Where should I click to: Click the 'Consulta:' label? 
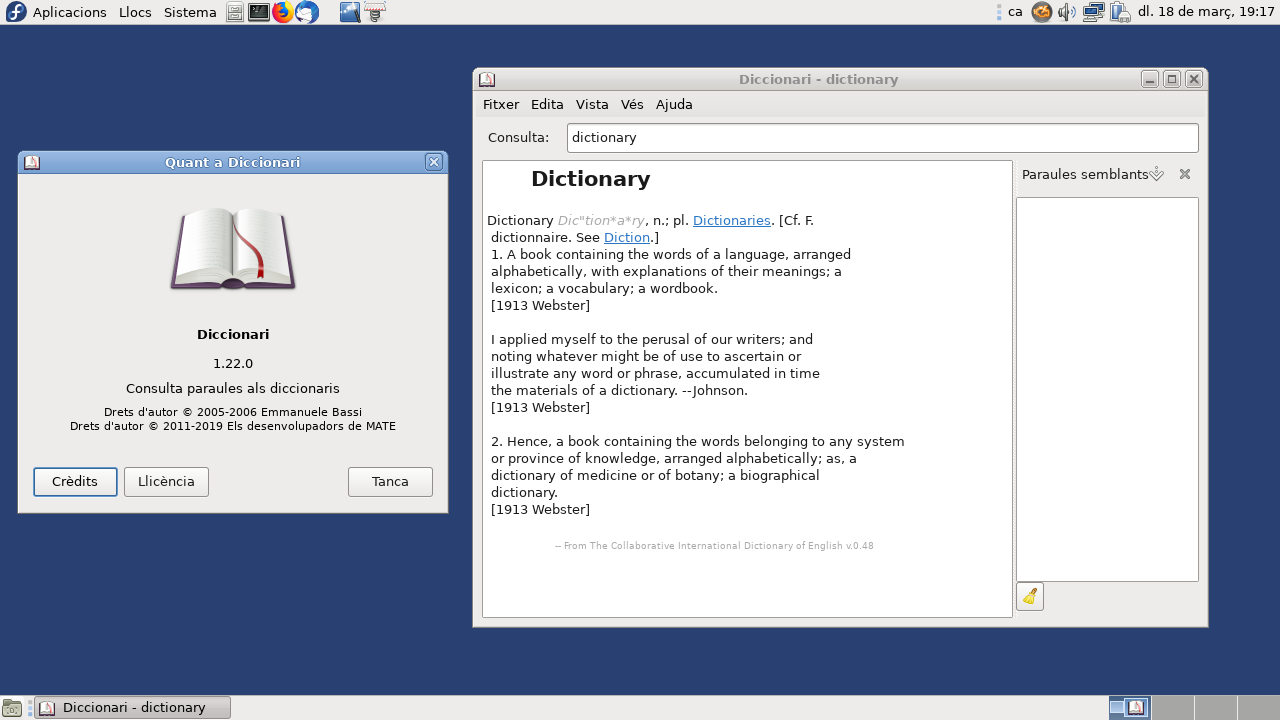(x=518, y=137)
